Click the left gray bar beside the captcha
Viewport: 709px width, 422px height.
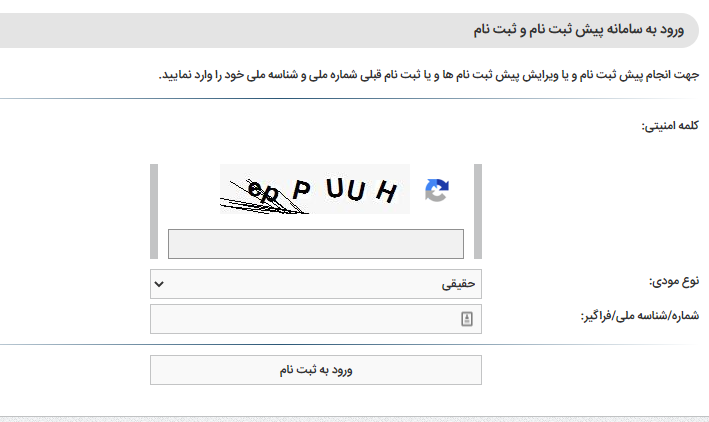pos(154,211)
